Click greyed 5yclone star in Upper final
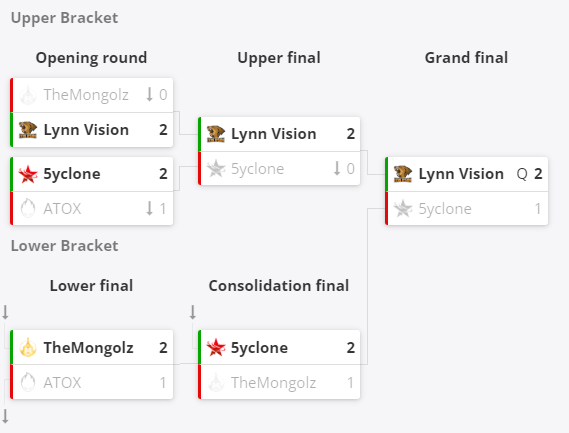The width and height of the screenshot is (569, 433). [x=216, y=169]
